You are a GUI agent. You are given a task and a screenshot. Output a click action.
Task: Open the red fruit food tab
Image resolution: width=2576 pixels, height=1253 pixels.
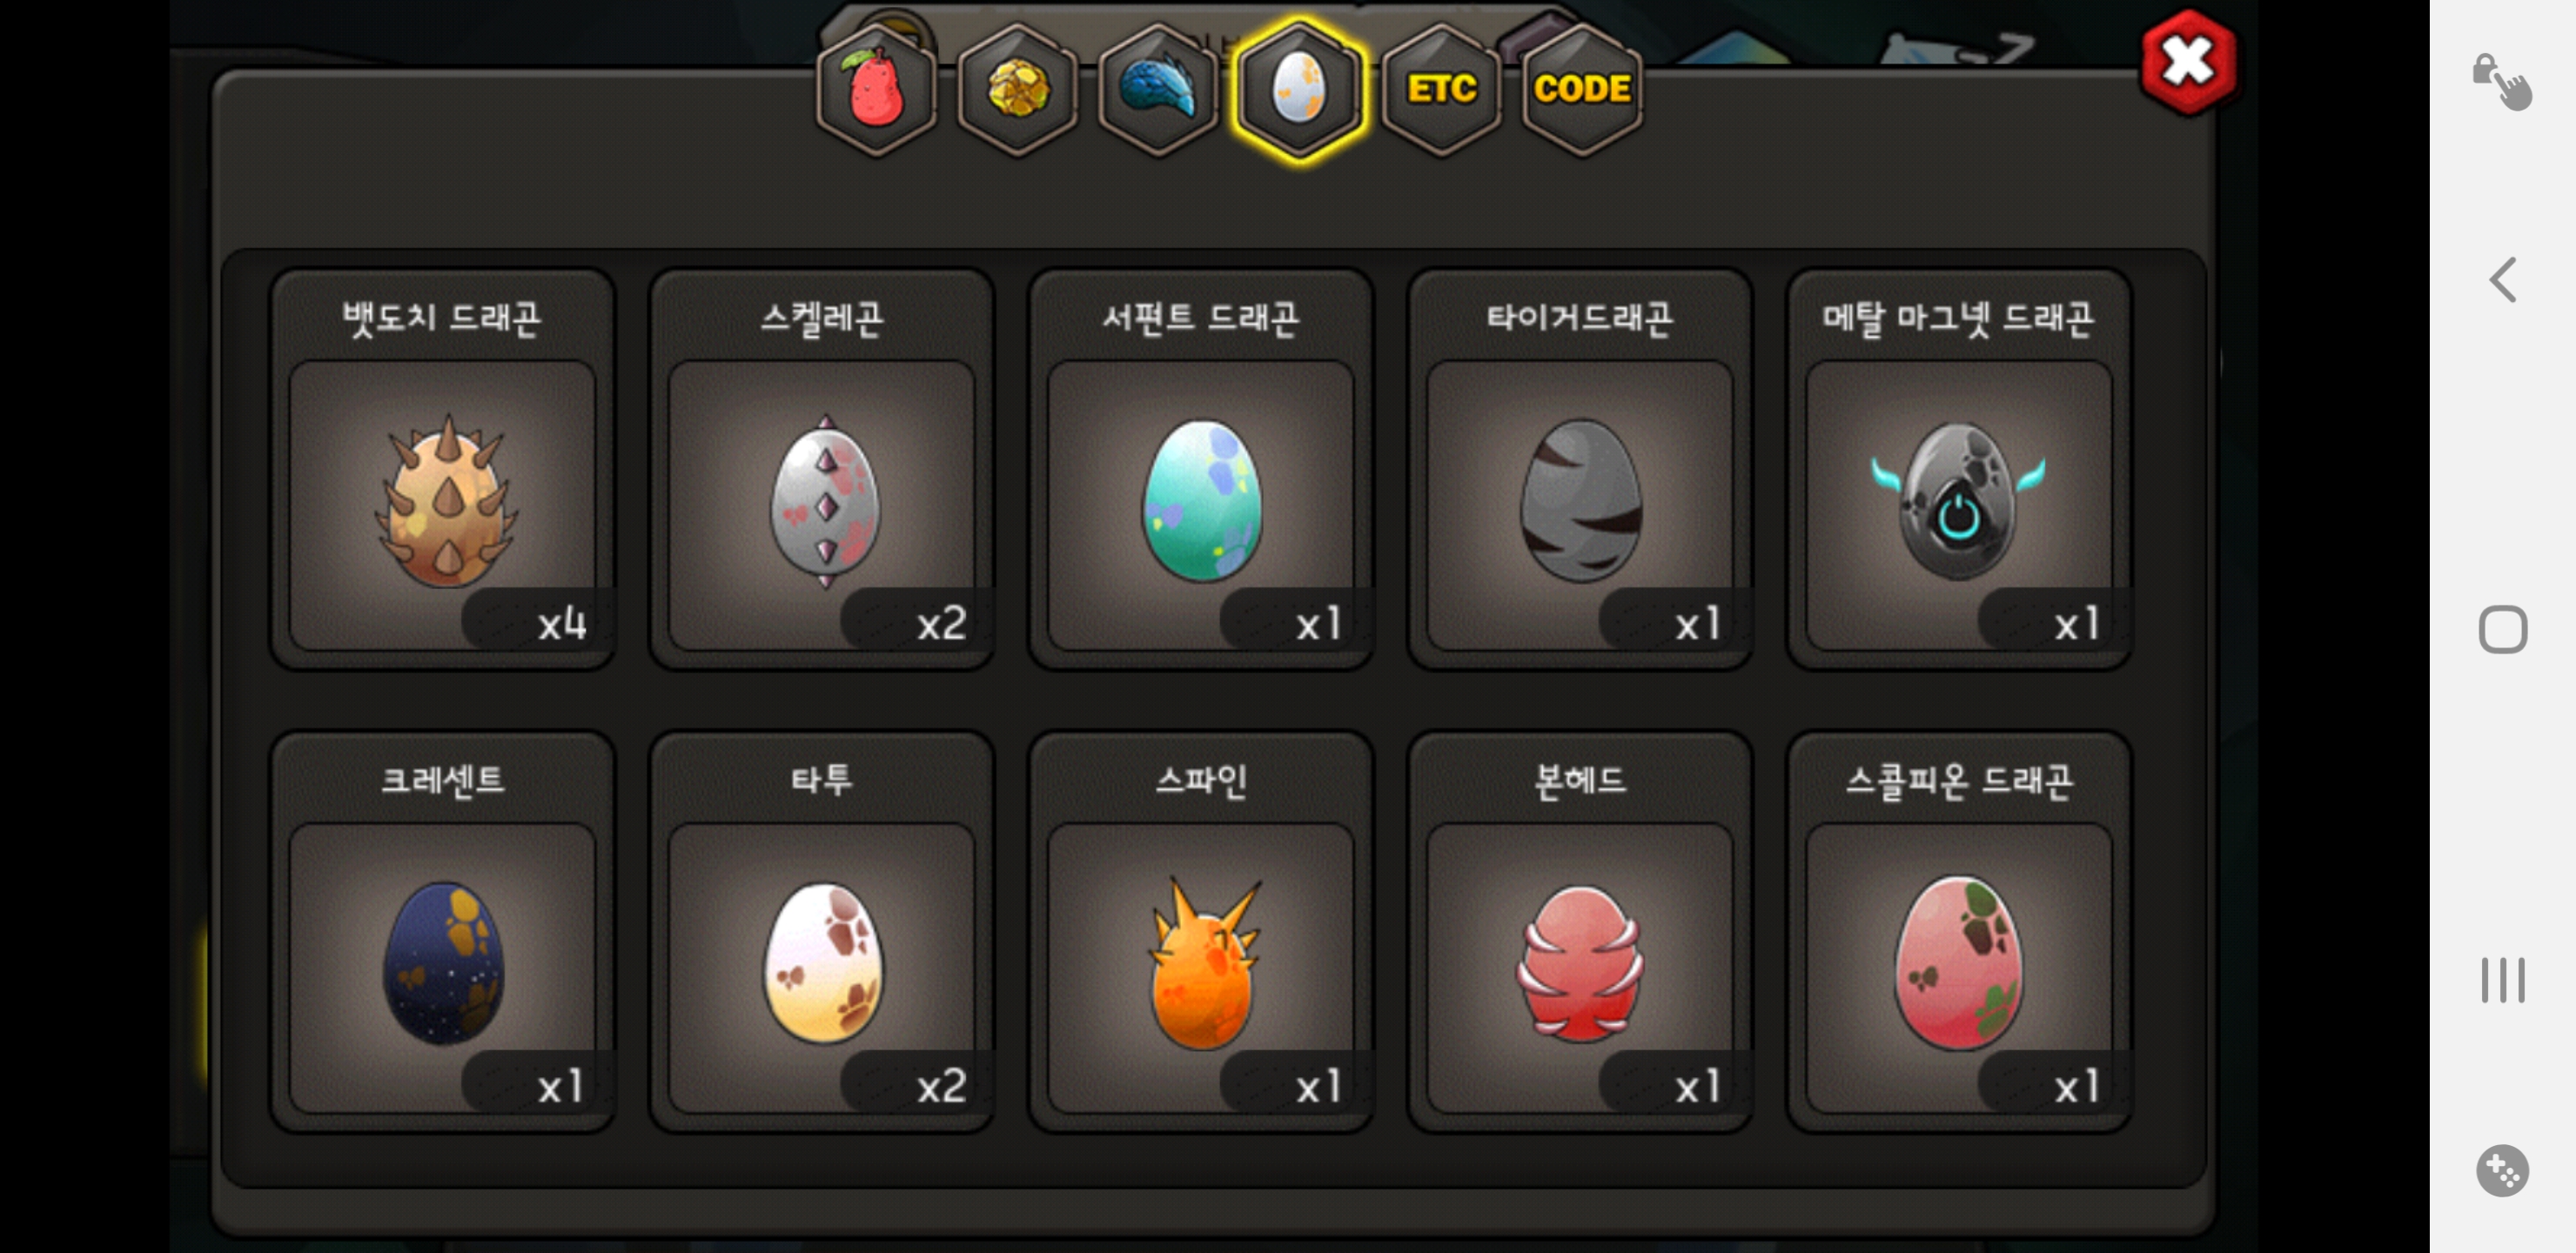click(x=876, y=90)
